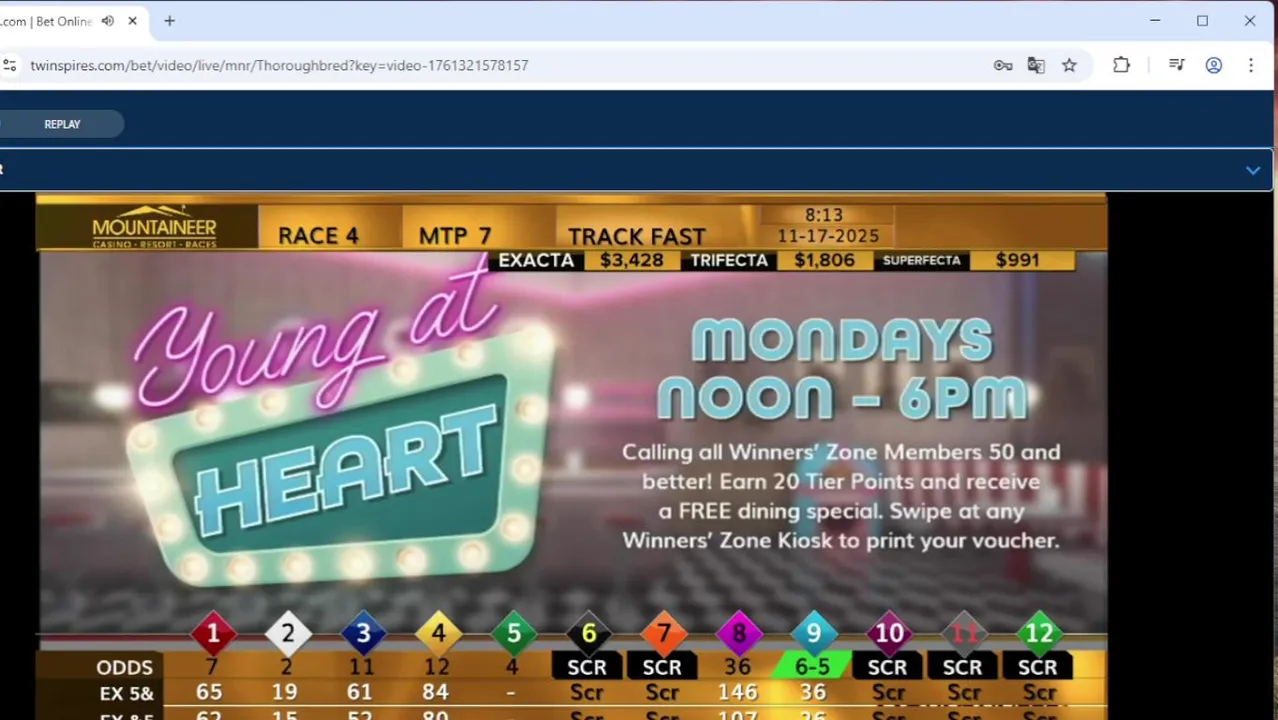Click horse number 11 gray diamond
Screen dimensions: 1278x720
[x=963, y=633]
